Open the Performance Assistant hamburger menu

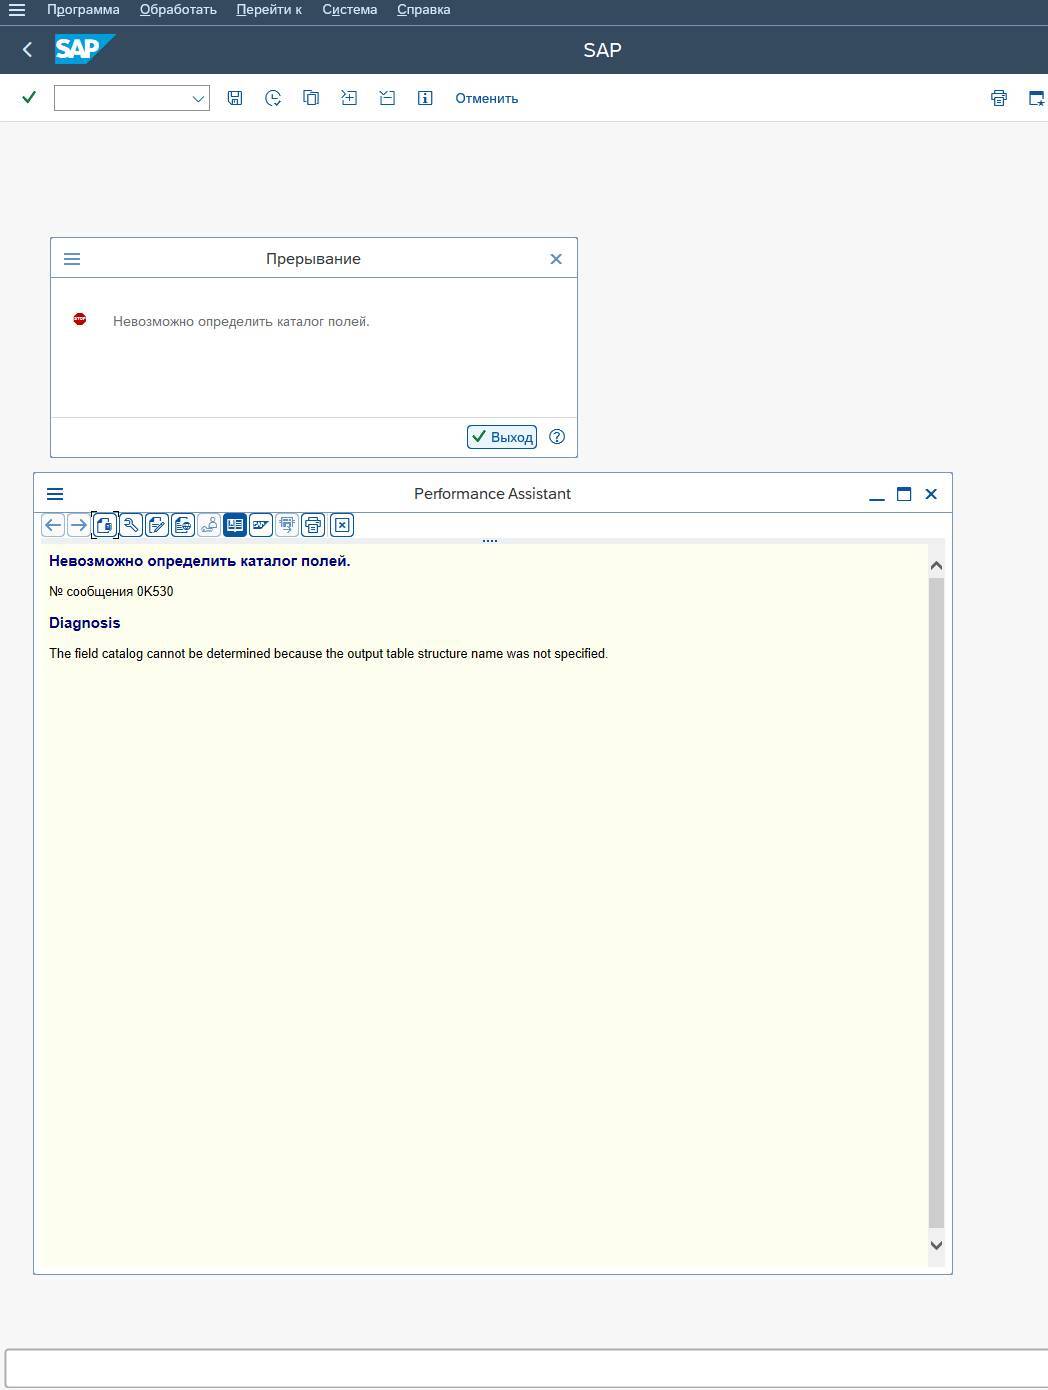55,494
